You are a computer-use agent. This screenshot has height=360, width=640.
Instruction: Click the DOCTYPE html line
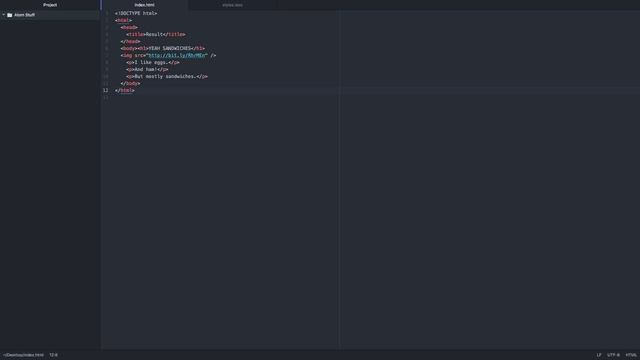point(136,13)
